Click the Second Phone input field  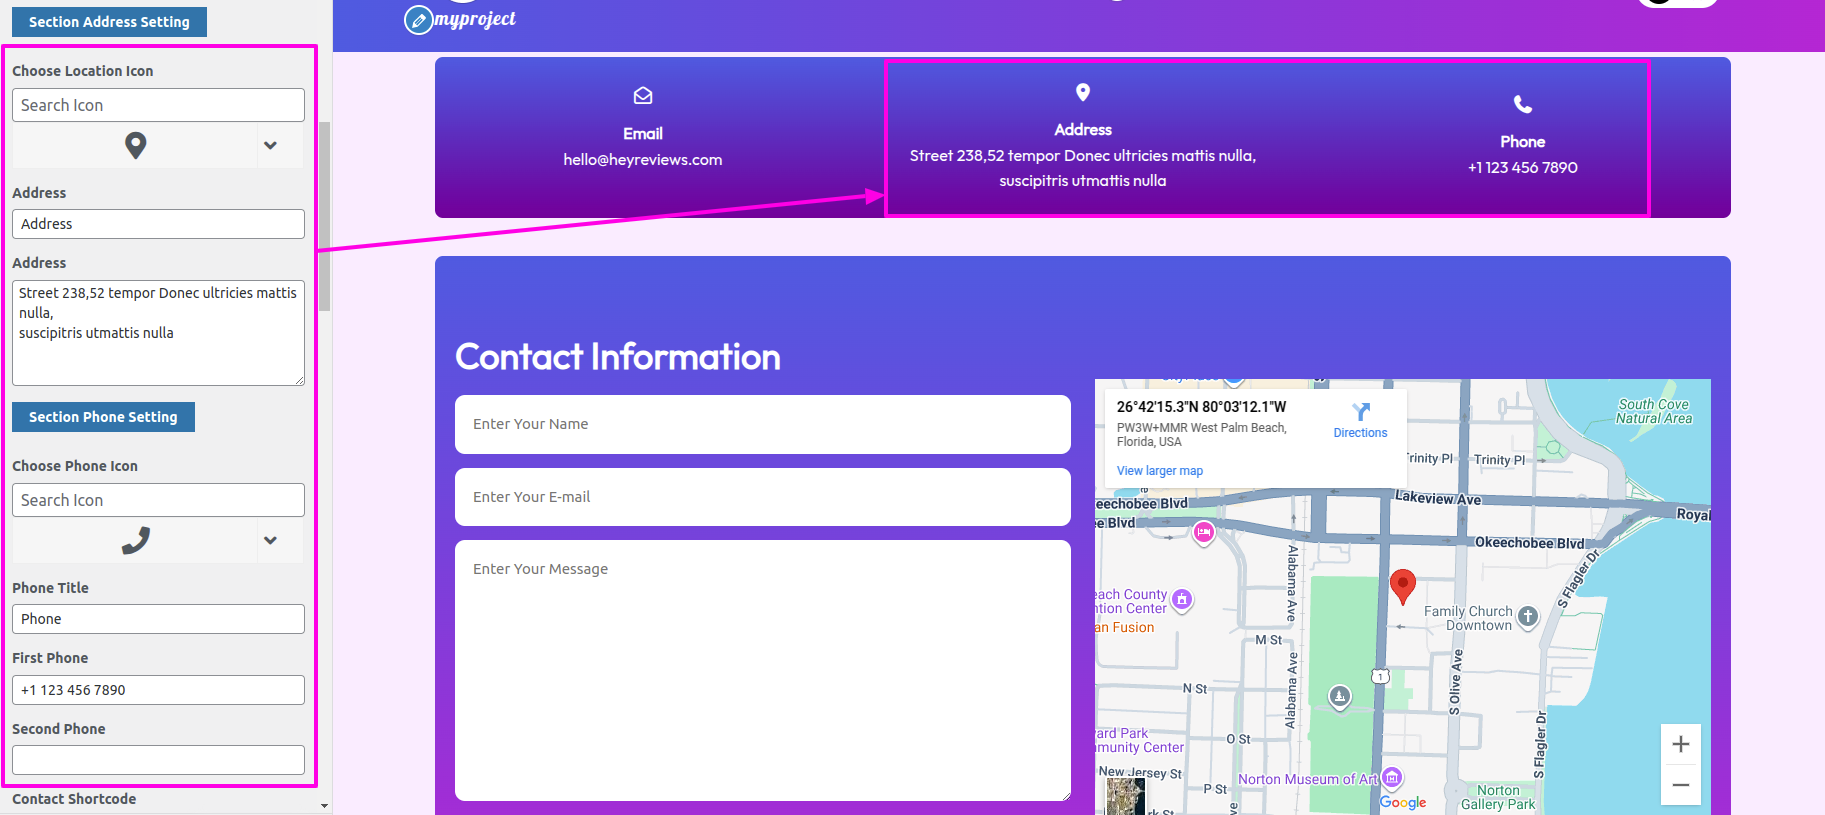click(x=158, y=760)
